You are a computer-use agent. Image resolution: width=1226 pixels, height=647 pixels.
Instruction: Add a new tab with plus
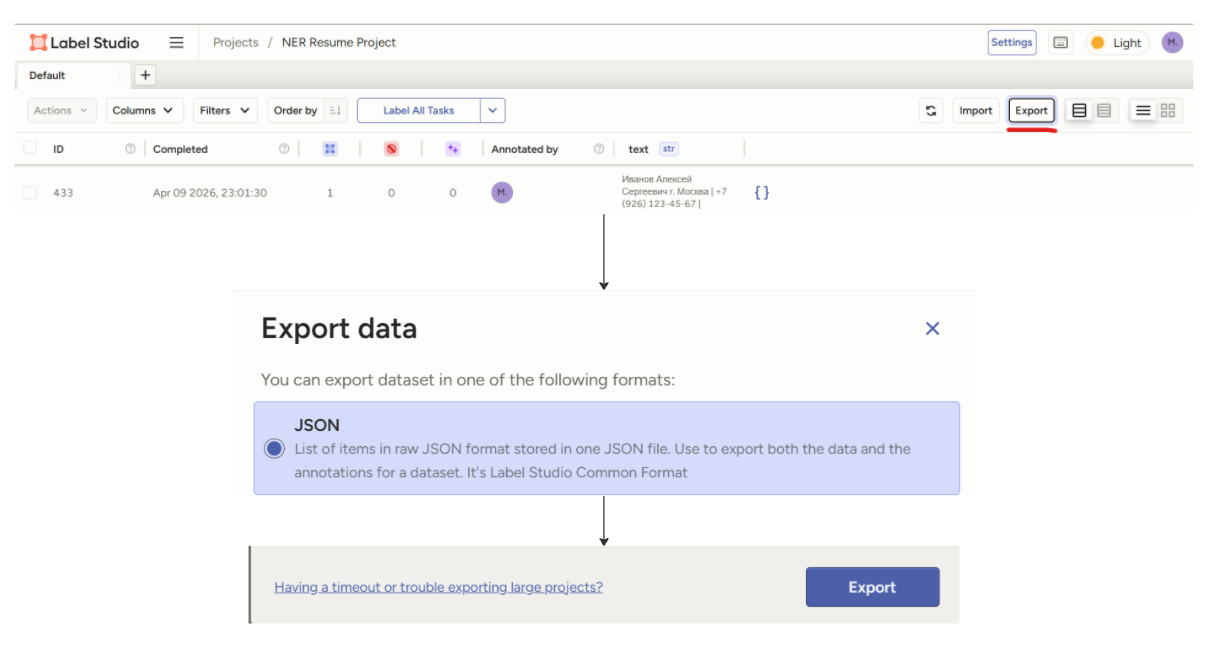pos(144,75)
